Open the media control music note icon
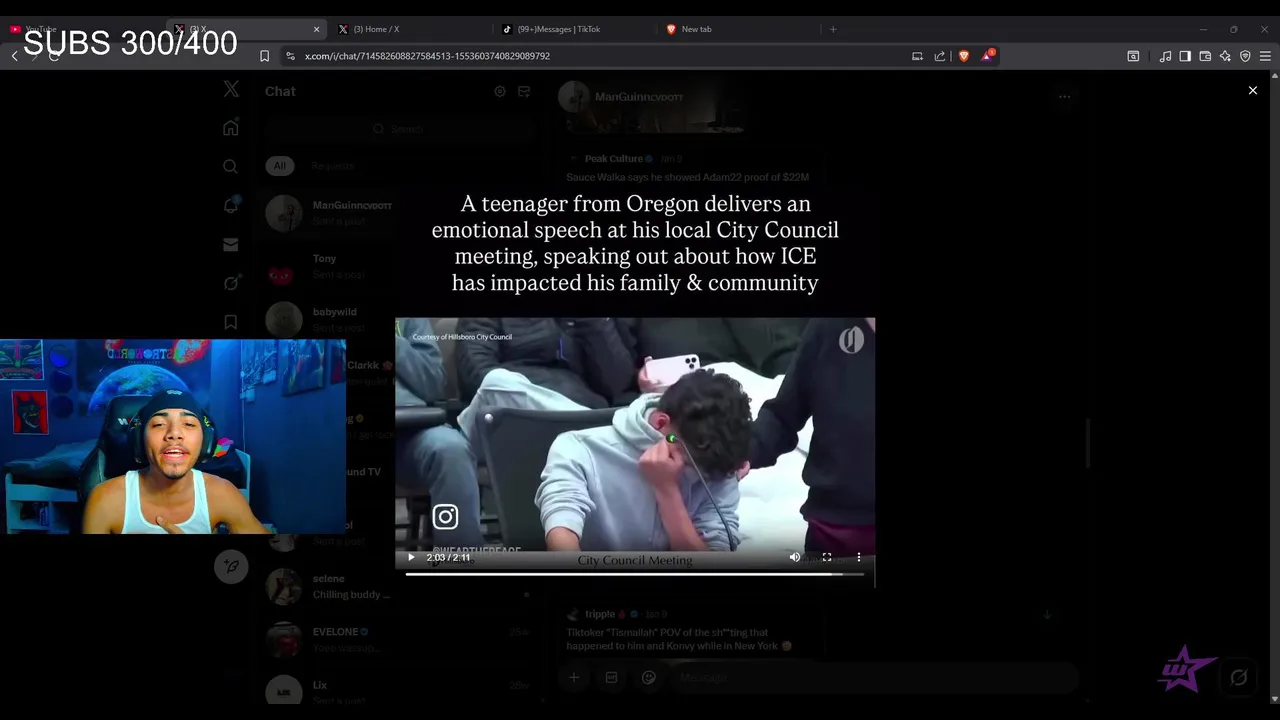This screenshot has width=1280, height=720. [1165, 56]
